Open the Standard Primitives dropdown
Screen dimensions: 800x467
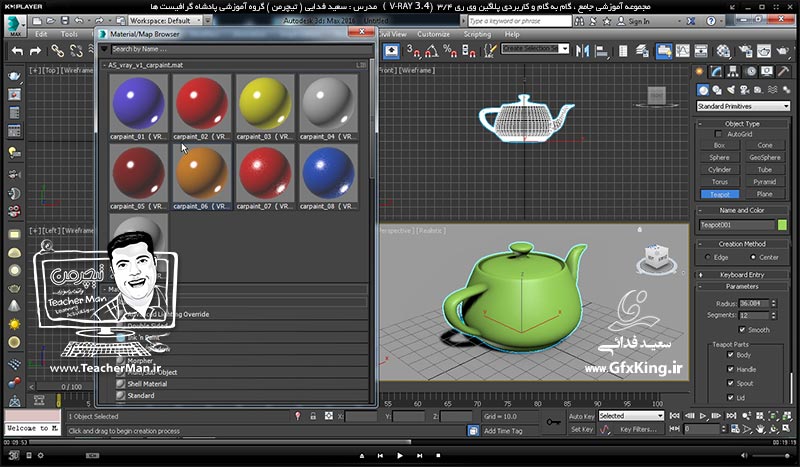(743, 106)
